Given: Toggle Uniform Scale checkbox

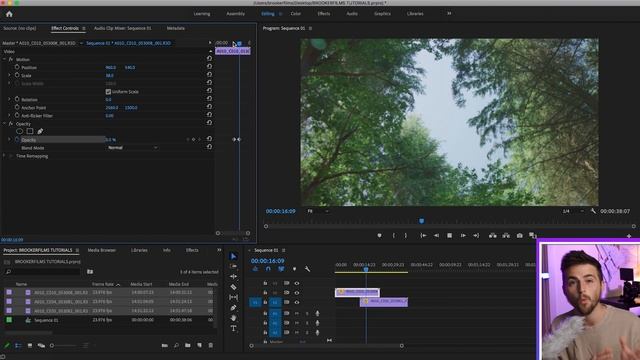Looking at the screenshot, I should click(x=108, y=91).
